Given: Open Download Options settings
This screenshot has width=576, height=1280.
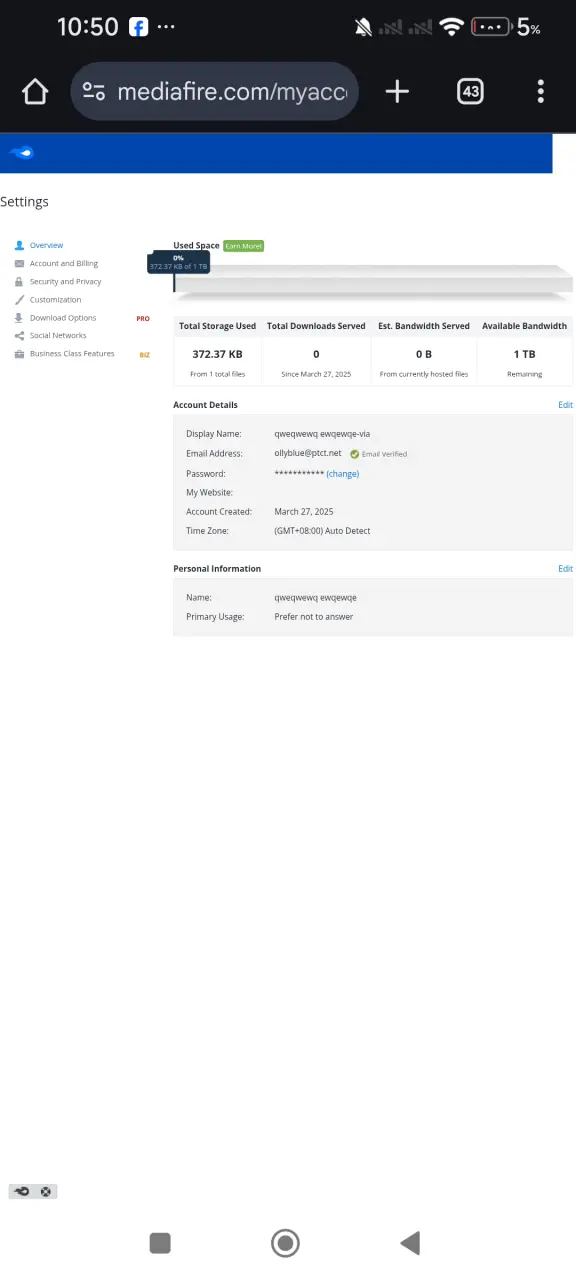Looking at the screenshot, I should point(63,317).
